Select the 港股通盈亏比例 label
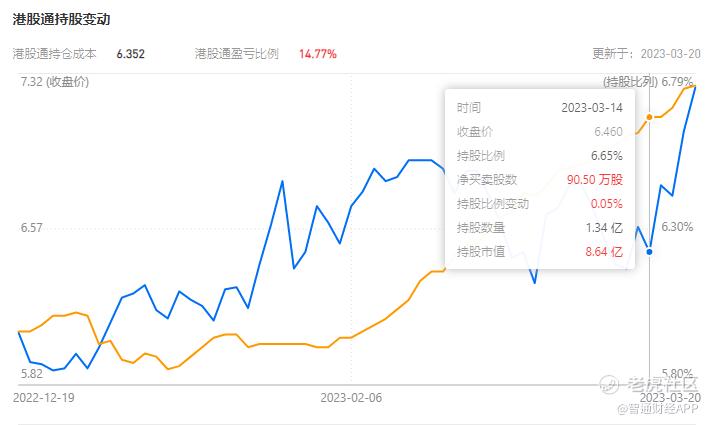Screen dimensions: 712x425 click(x=237, y=54)
